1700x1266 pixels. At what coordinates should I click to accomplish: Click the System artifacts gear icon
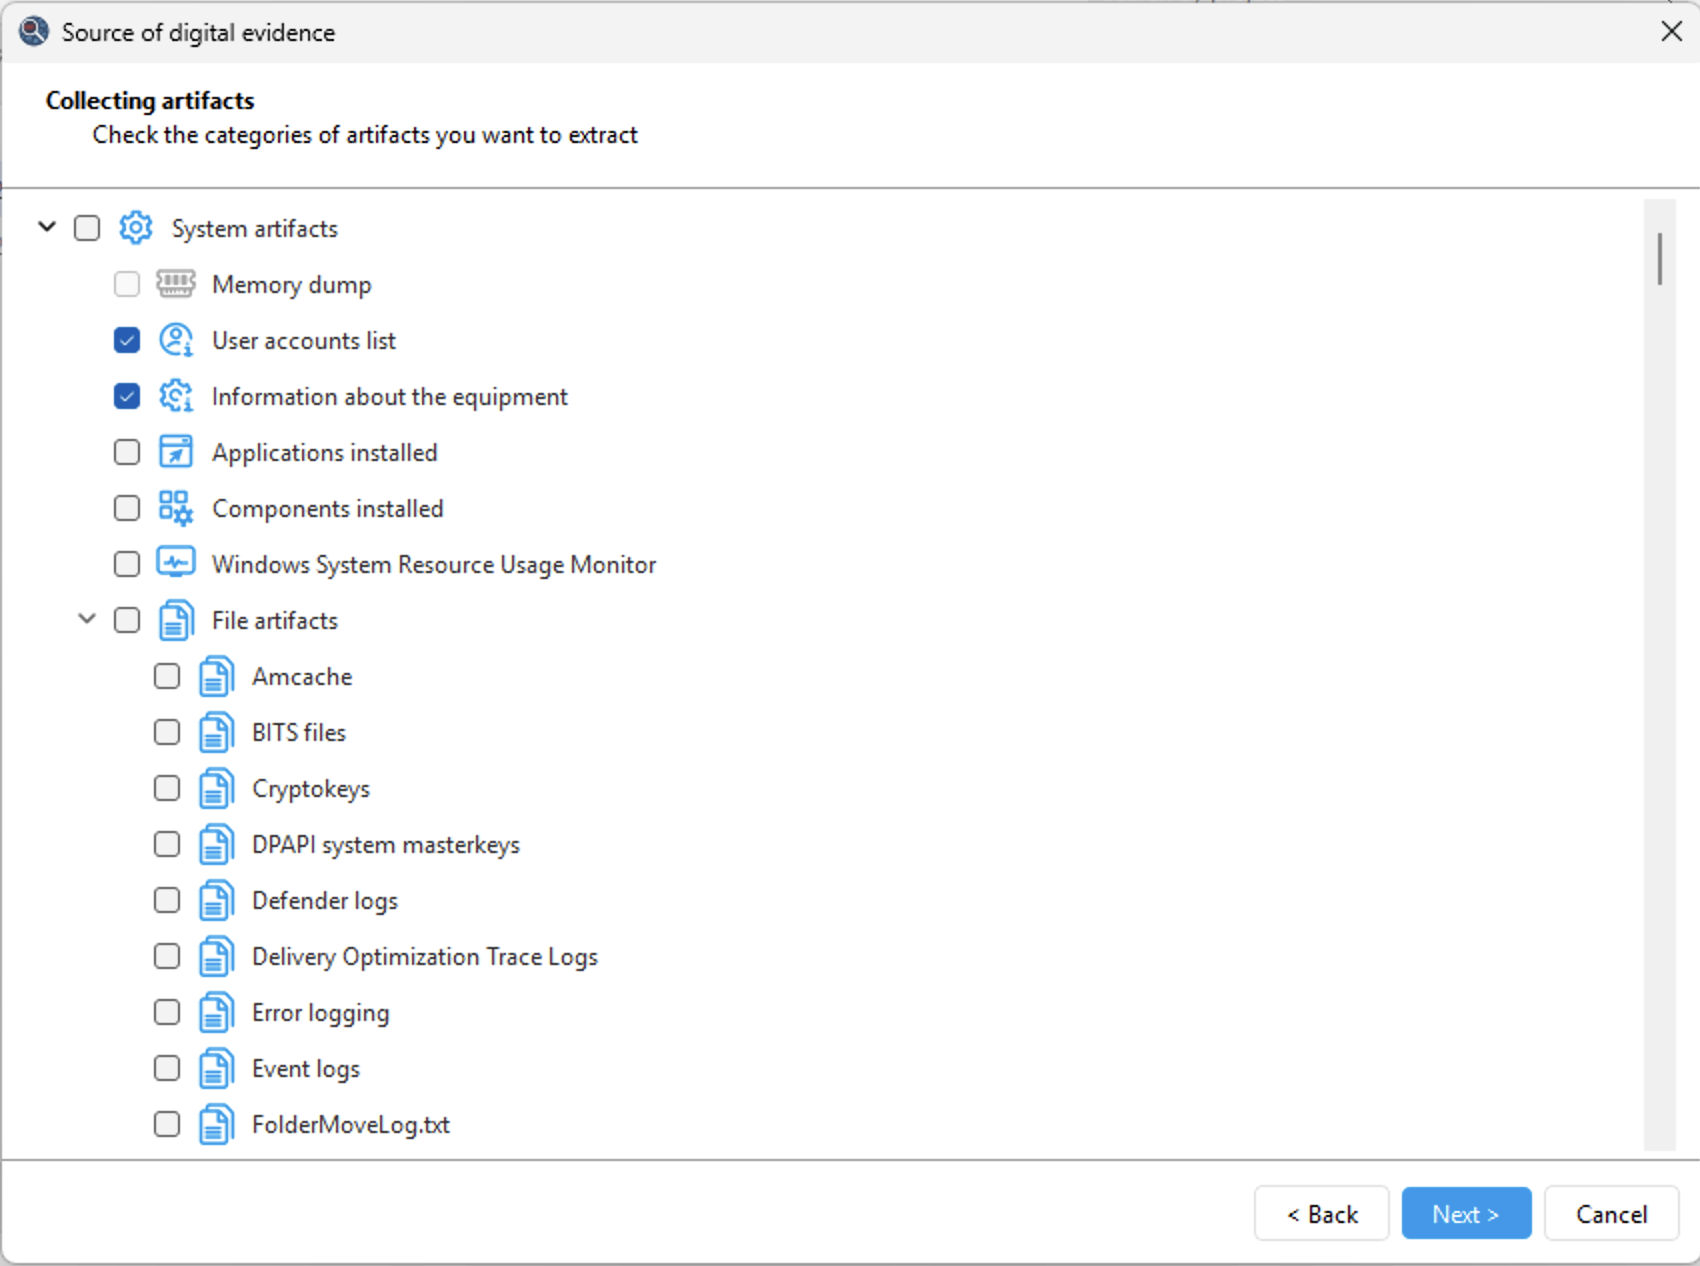(x=136, y=228)
